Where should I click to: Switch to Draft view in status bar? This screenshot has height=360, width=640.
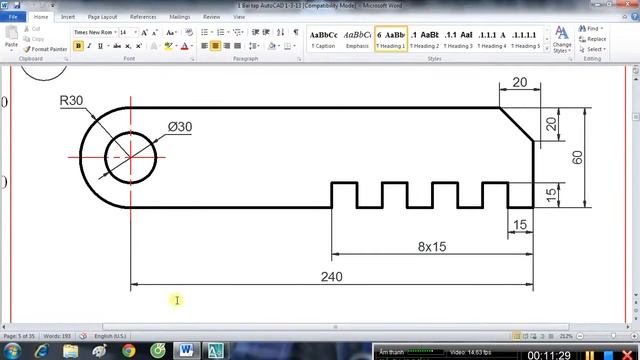551,336
